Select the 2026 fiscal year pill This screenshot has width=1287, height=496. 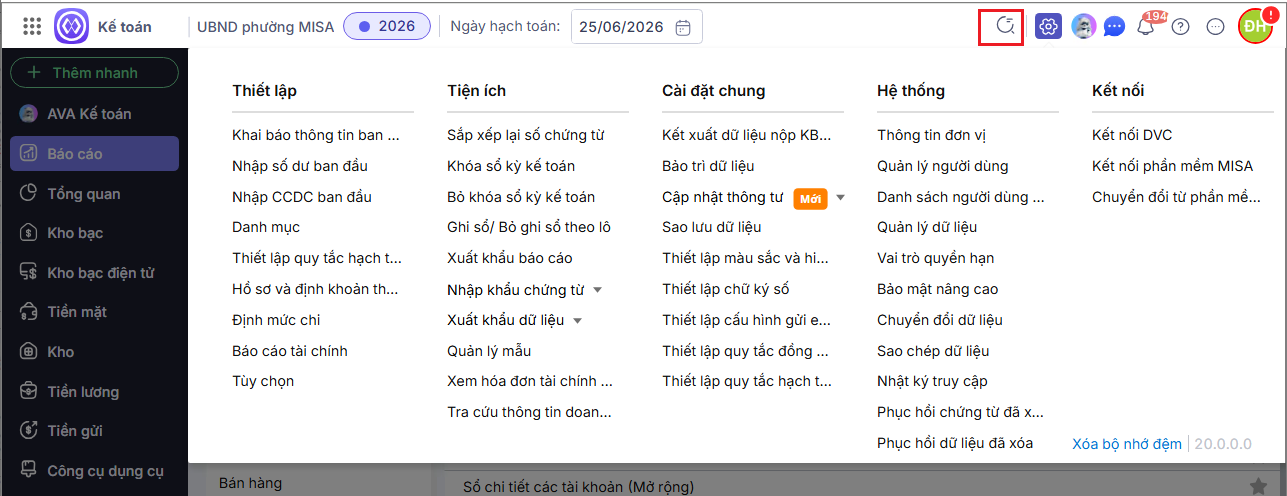[x=387, y=26]
